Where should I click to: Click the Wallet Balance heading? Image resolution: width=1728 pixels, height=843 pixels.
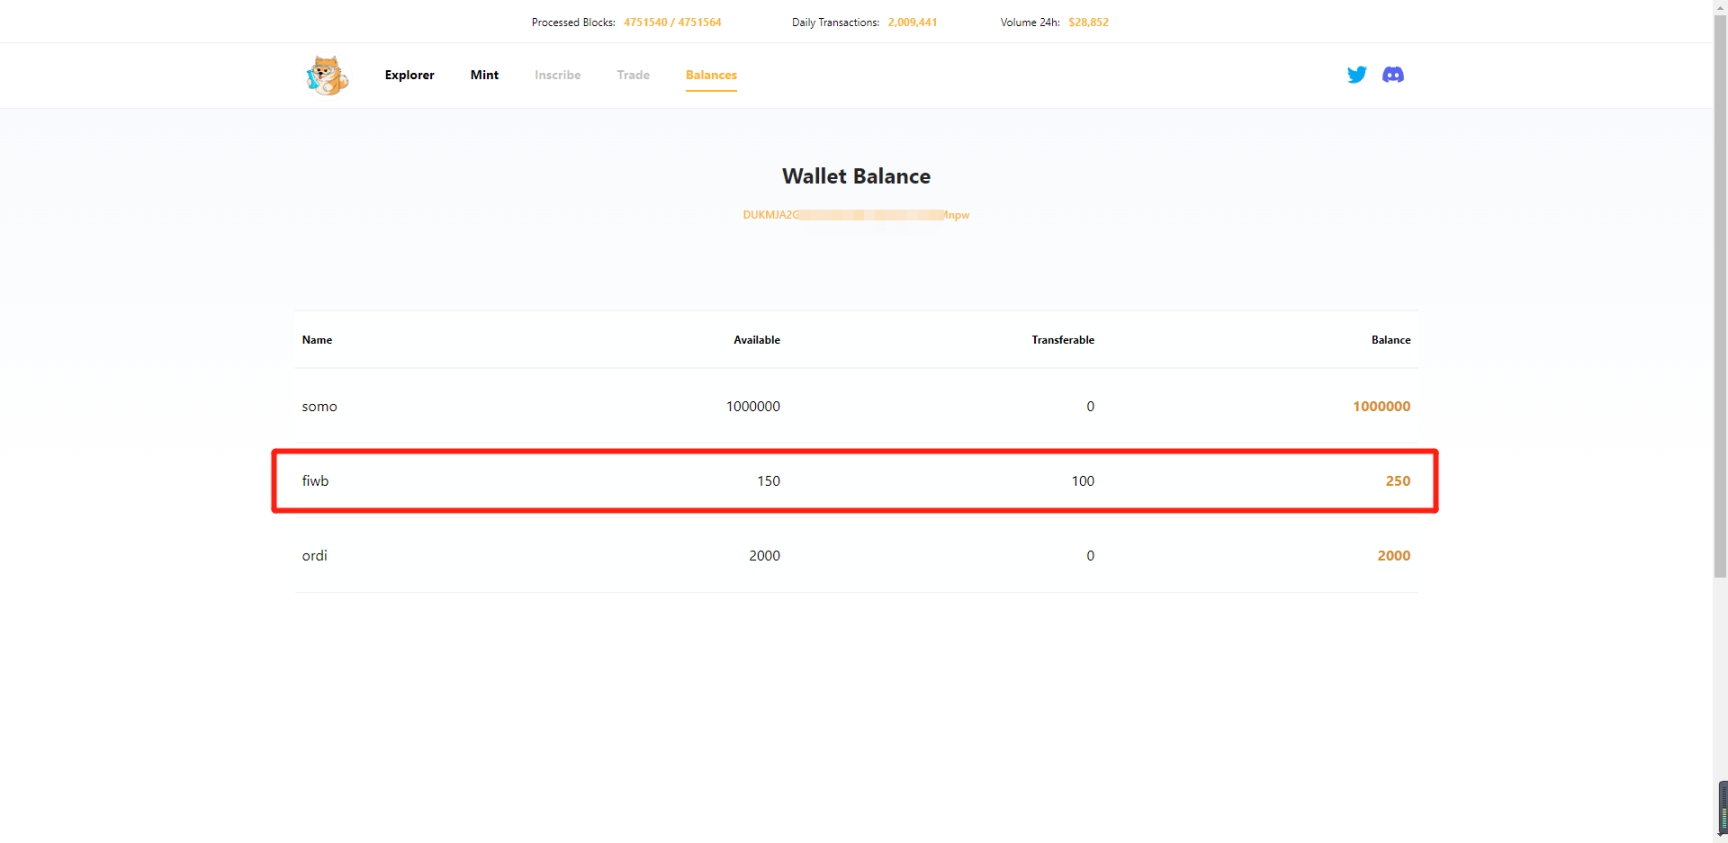[856, 176]
